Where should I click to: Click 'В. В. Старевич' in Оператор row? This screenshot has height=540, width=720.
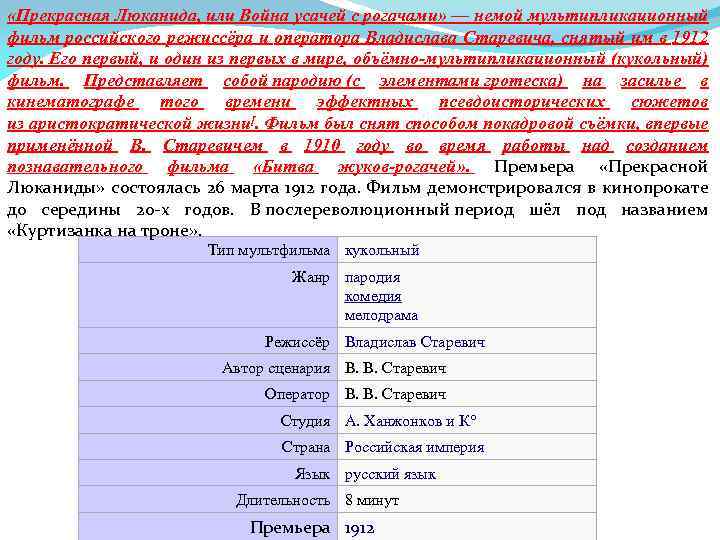pyautogui.click(x=395, y=394)
